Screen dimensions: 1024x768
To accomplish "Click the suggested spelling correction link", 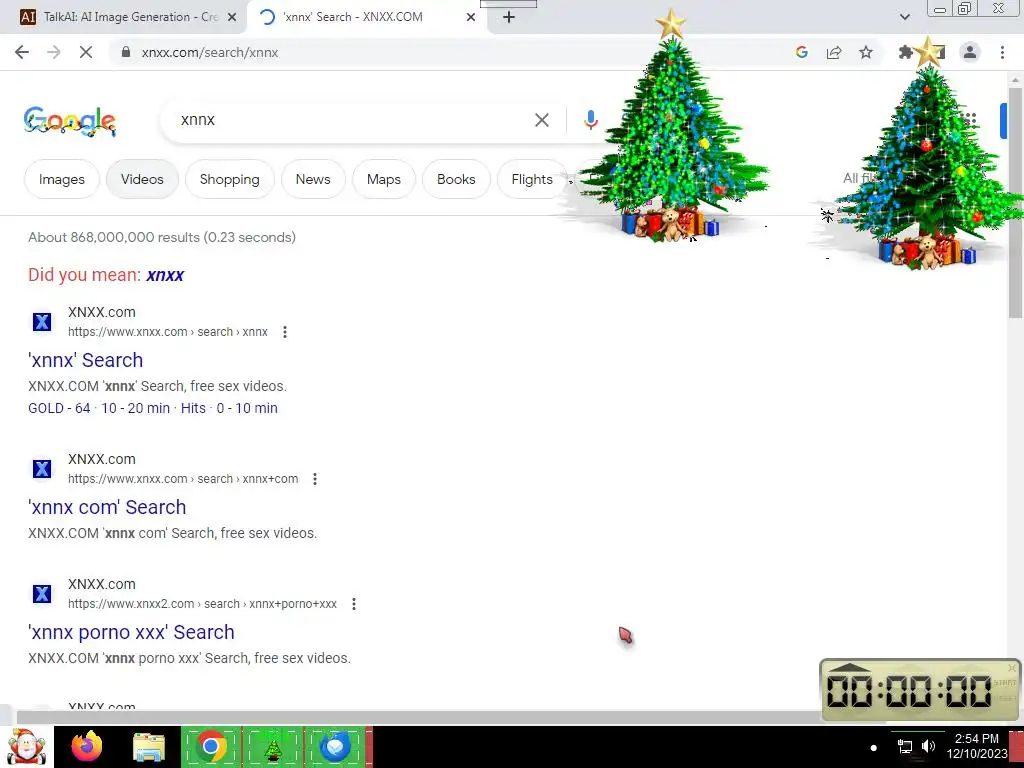I will [165, 275].
